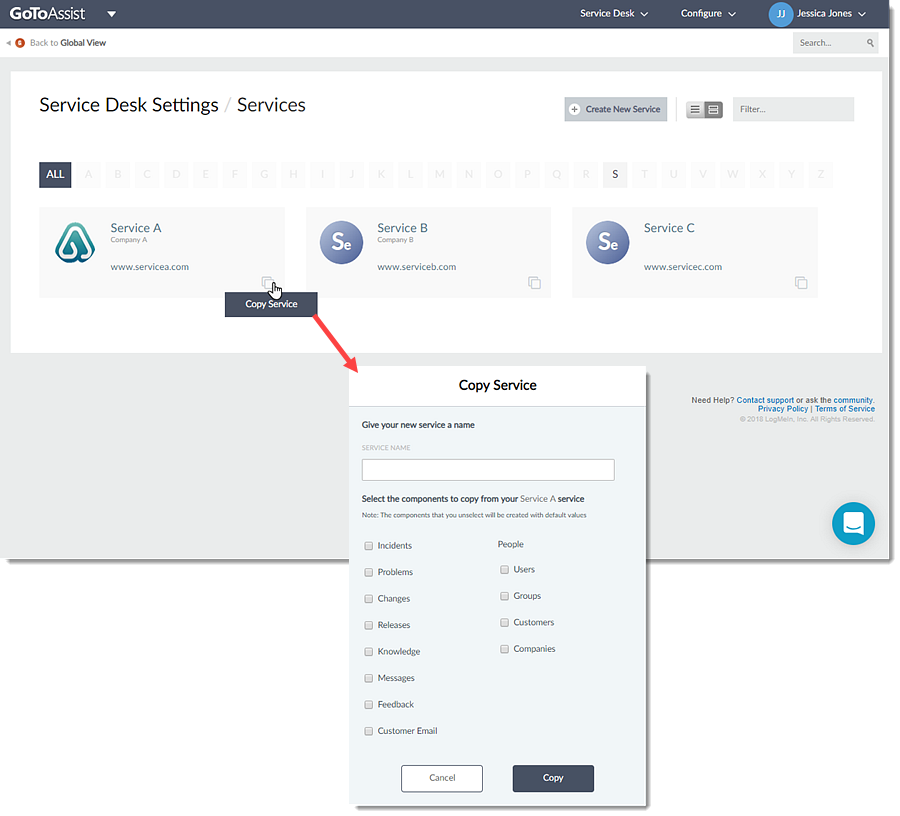Enable the Incidents checkbox
Screen dimensions: 900x816
click(369, 546)
